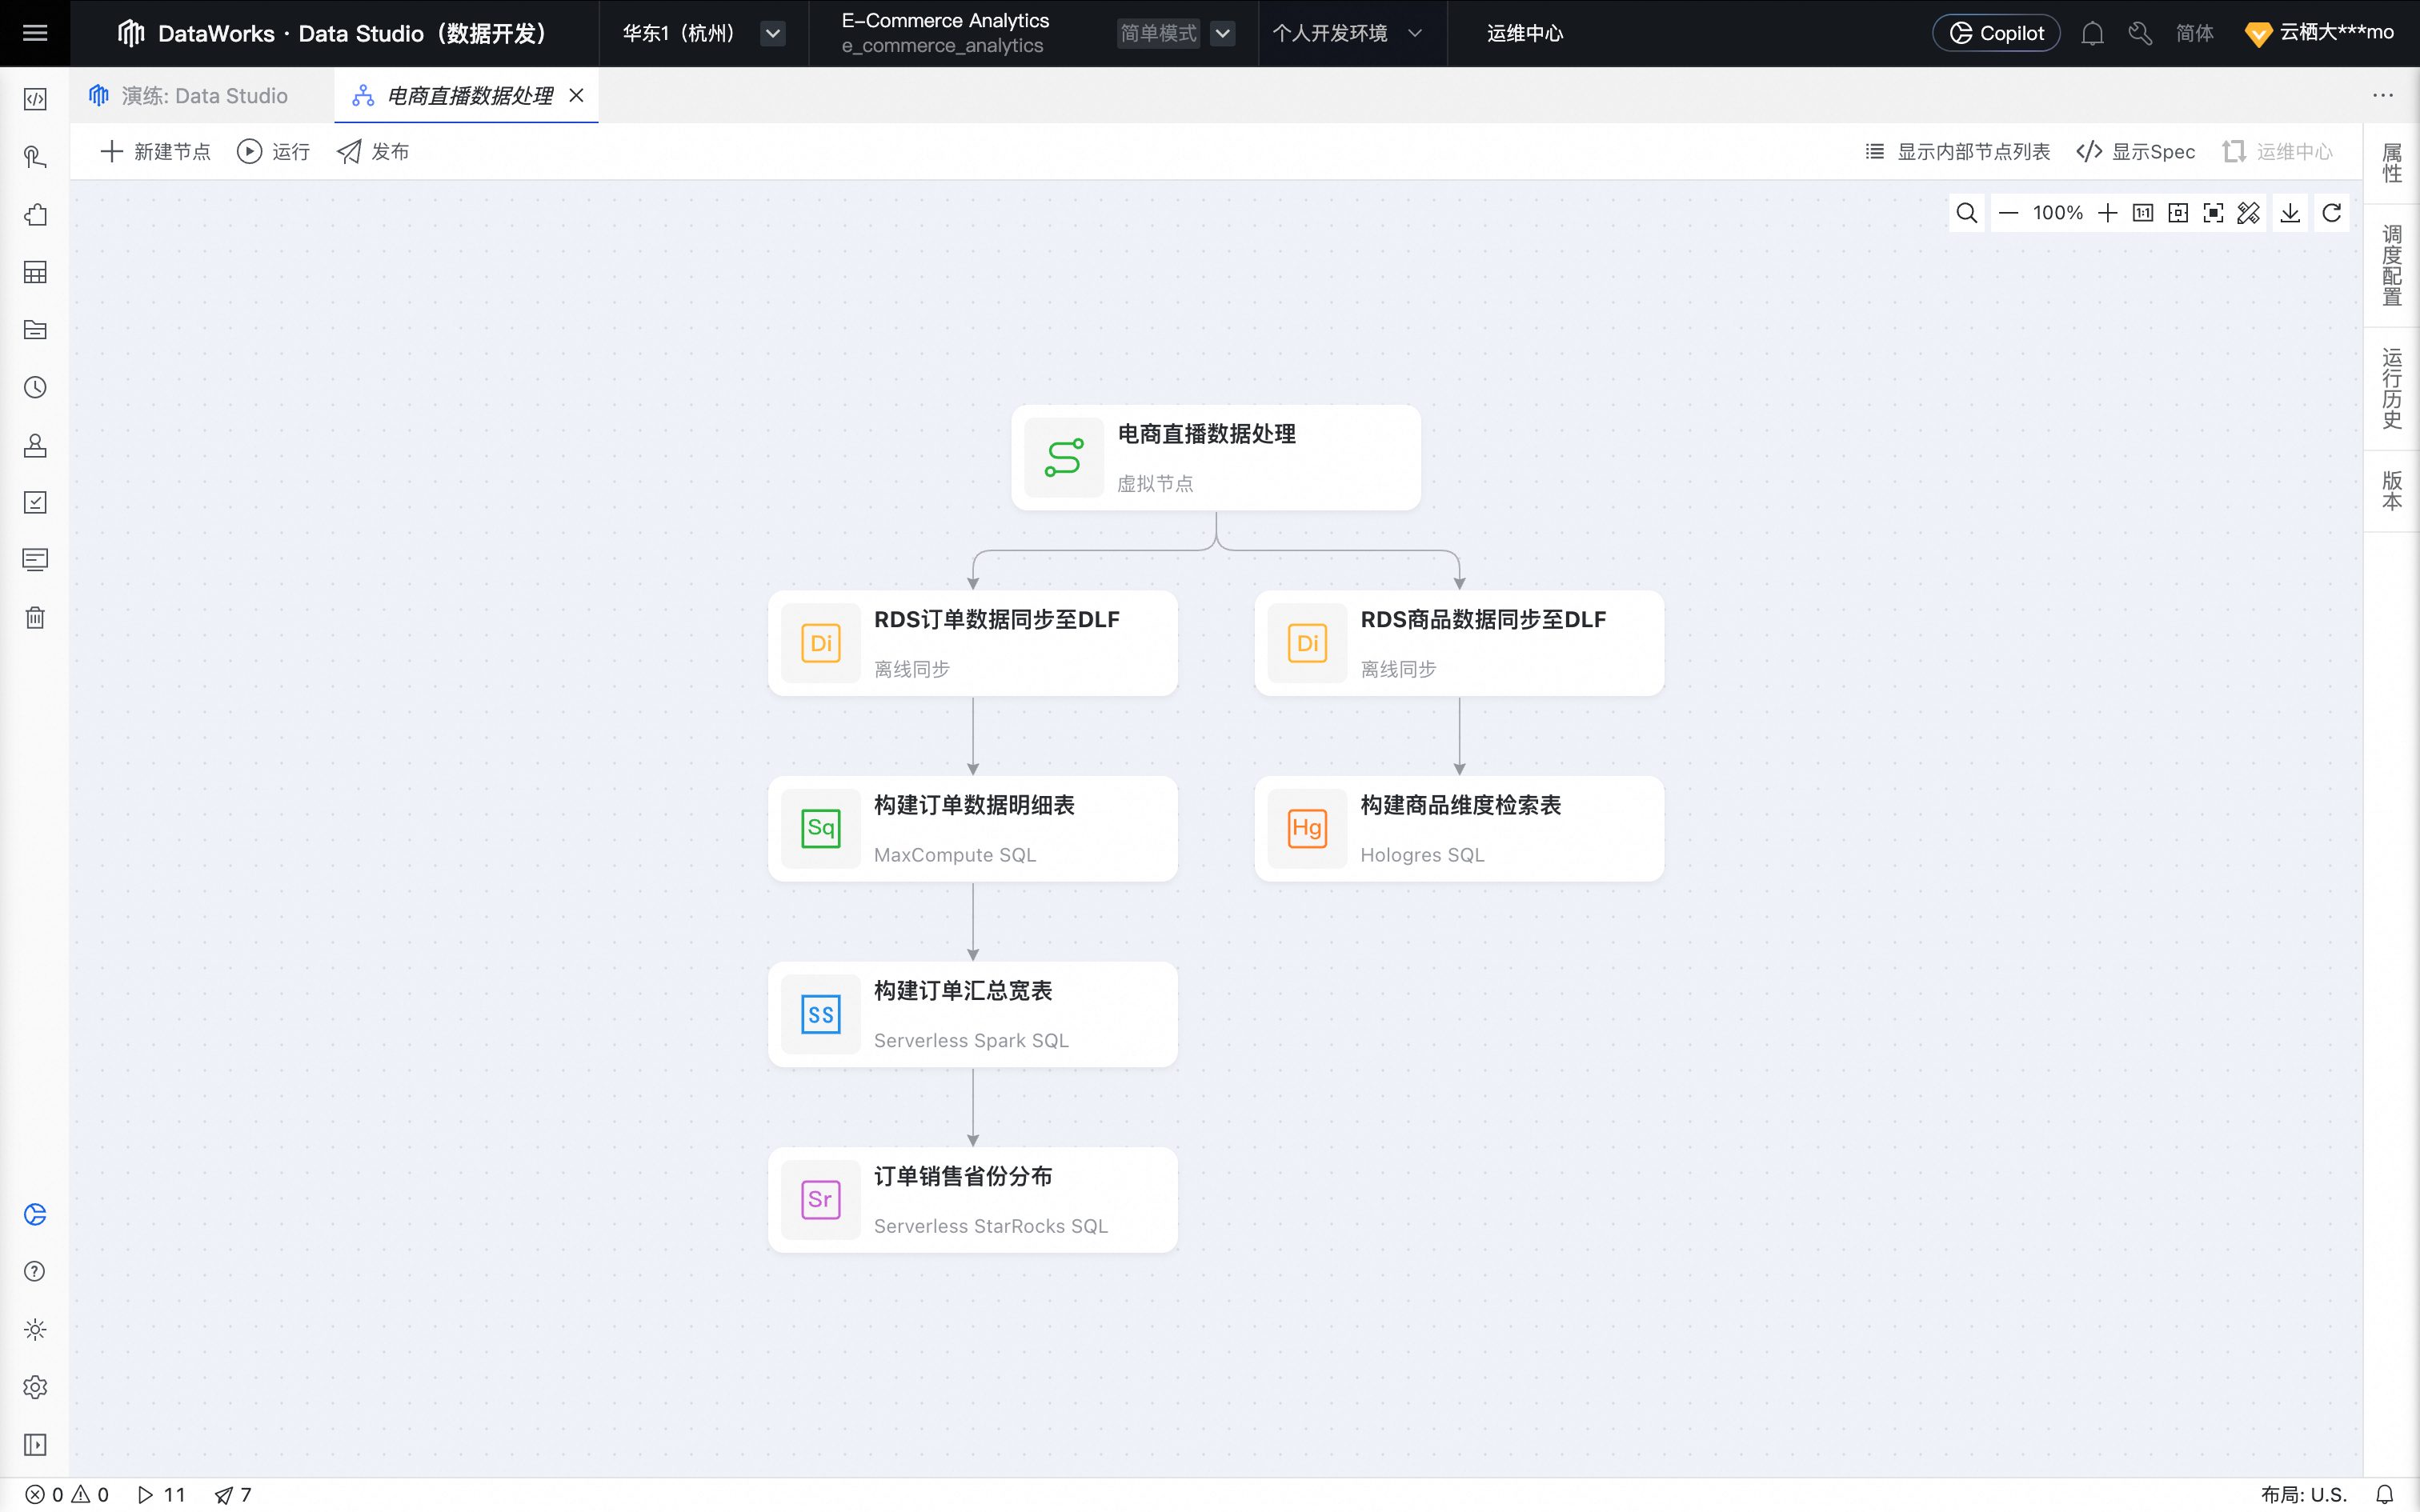Screen dimensions: 2420x1512
Task: Click the 运行 button in toolbar
Action: (273, 151)
